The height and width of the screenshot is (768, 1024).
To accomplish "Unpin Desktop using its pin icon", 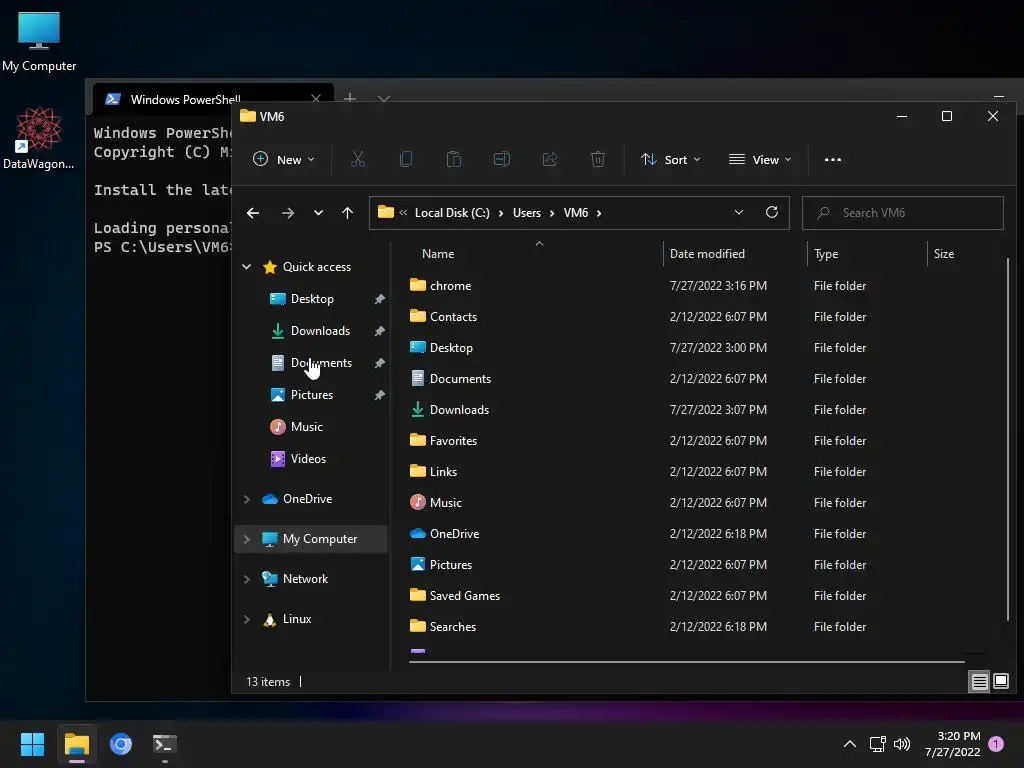I will click(x=379, y=299).
